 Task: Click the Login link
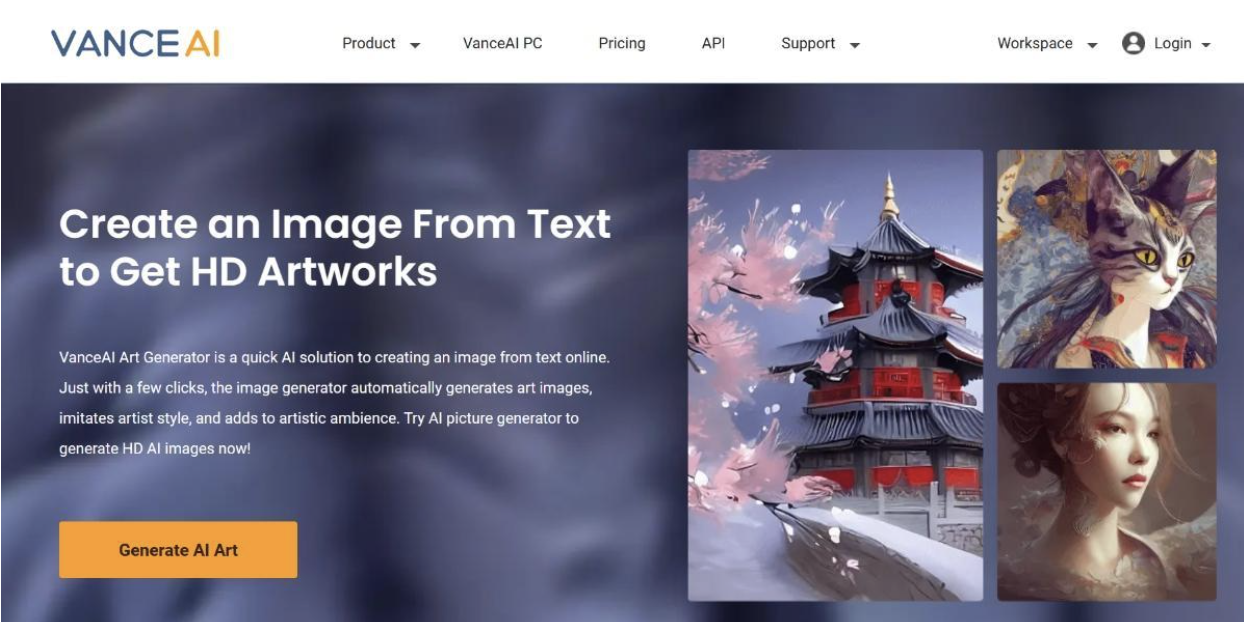tap(1173, 43)
